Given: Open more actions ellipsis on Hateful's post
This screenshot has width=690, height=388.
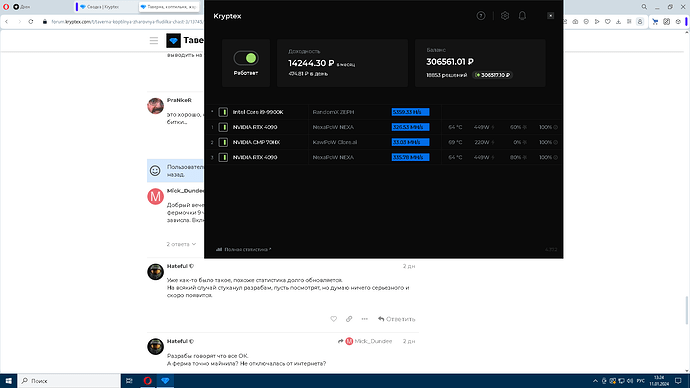Looking at the screenshot, I should (x=364, y=319).
